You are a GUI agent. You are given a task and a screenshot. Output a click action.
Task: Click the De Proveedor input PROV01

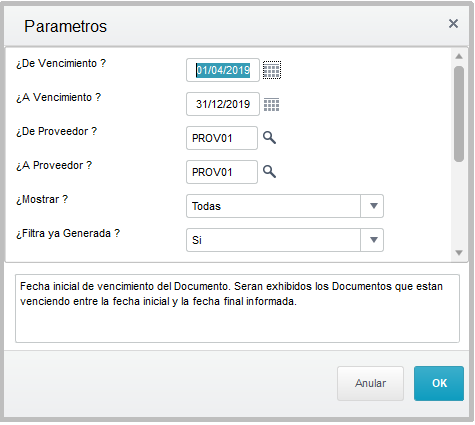(222, 138)
